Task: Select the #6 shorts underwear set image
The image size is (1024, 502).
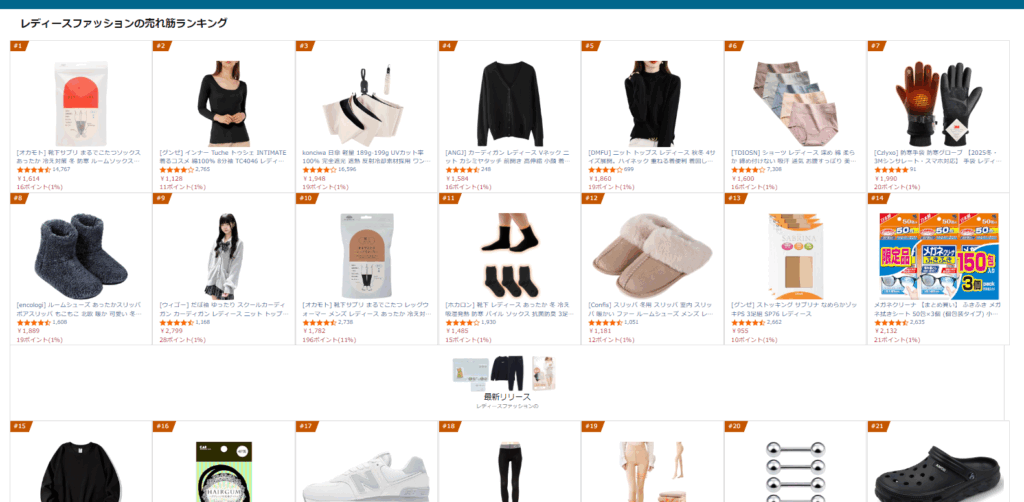Action: 795,104
